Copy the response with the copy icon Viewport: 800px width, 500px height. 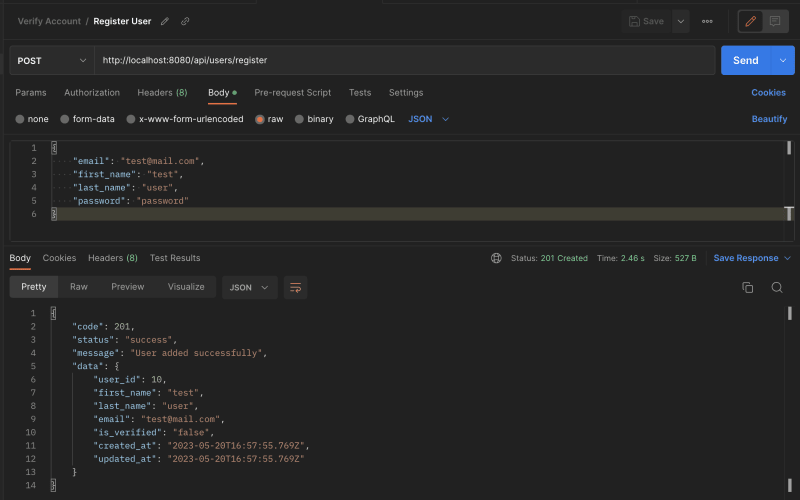click(747, 288)
